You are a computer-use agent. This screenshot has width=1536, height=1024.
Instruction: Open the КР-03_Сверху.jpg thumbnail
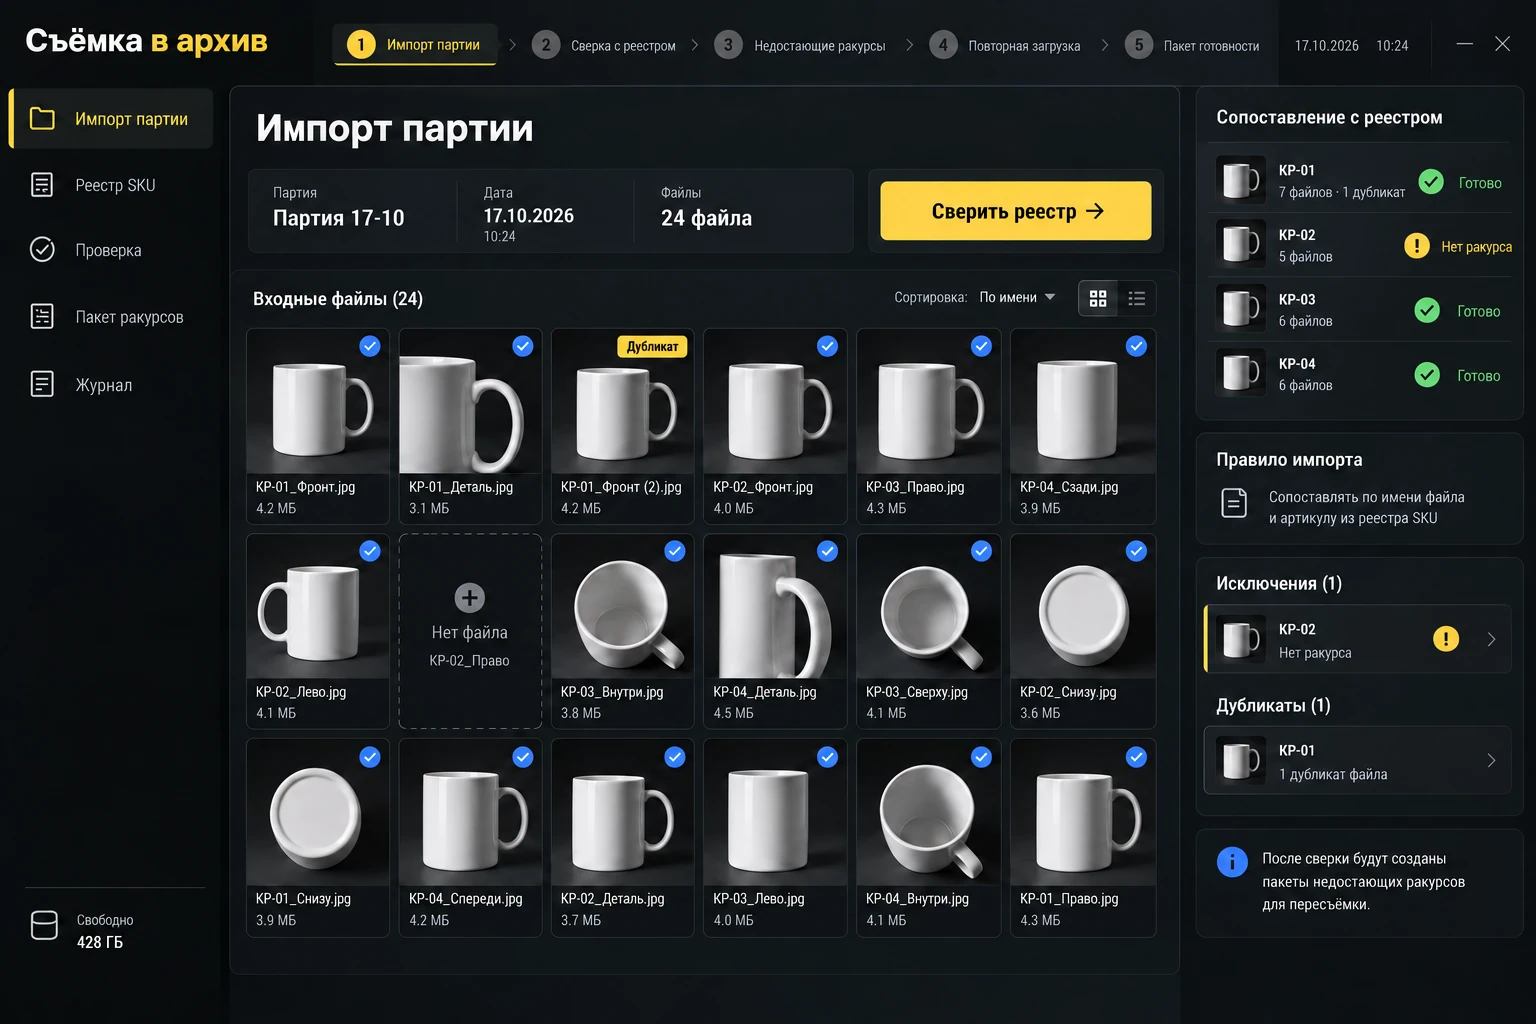tap(929, 607)
